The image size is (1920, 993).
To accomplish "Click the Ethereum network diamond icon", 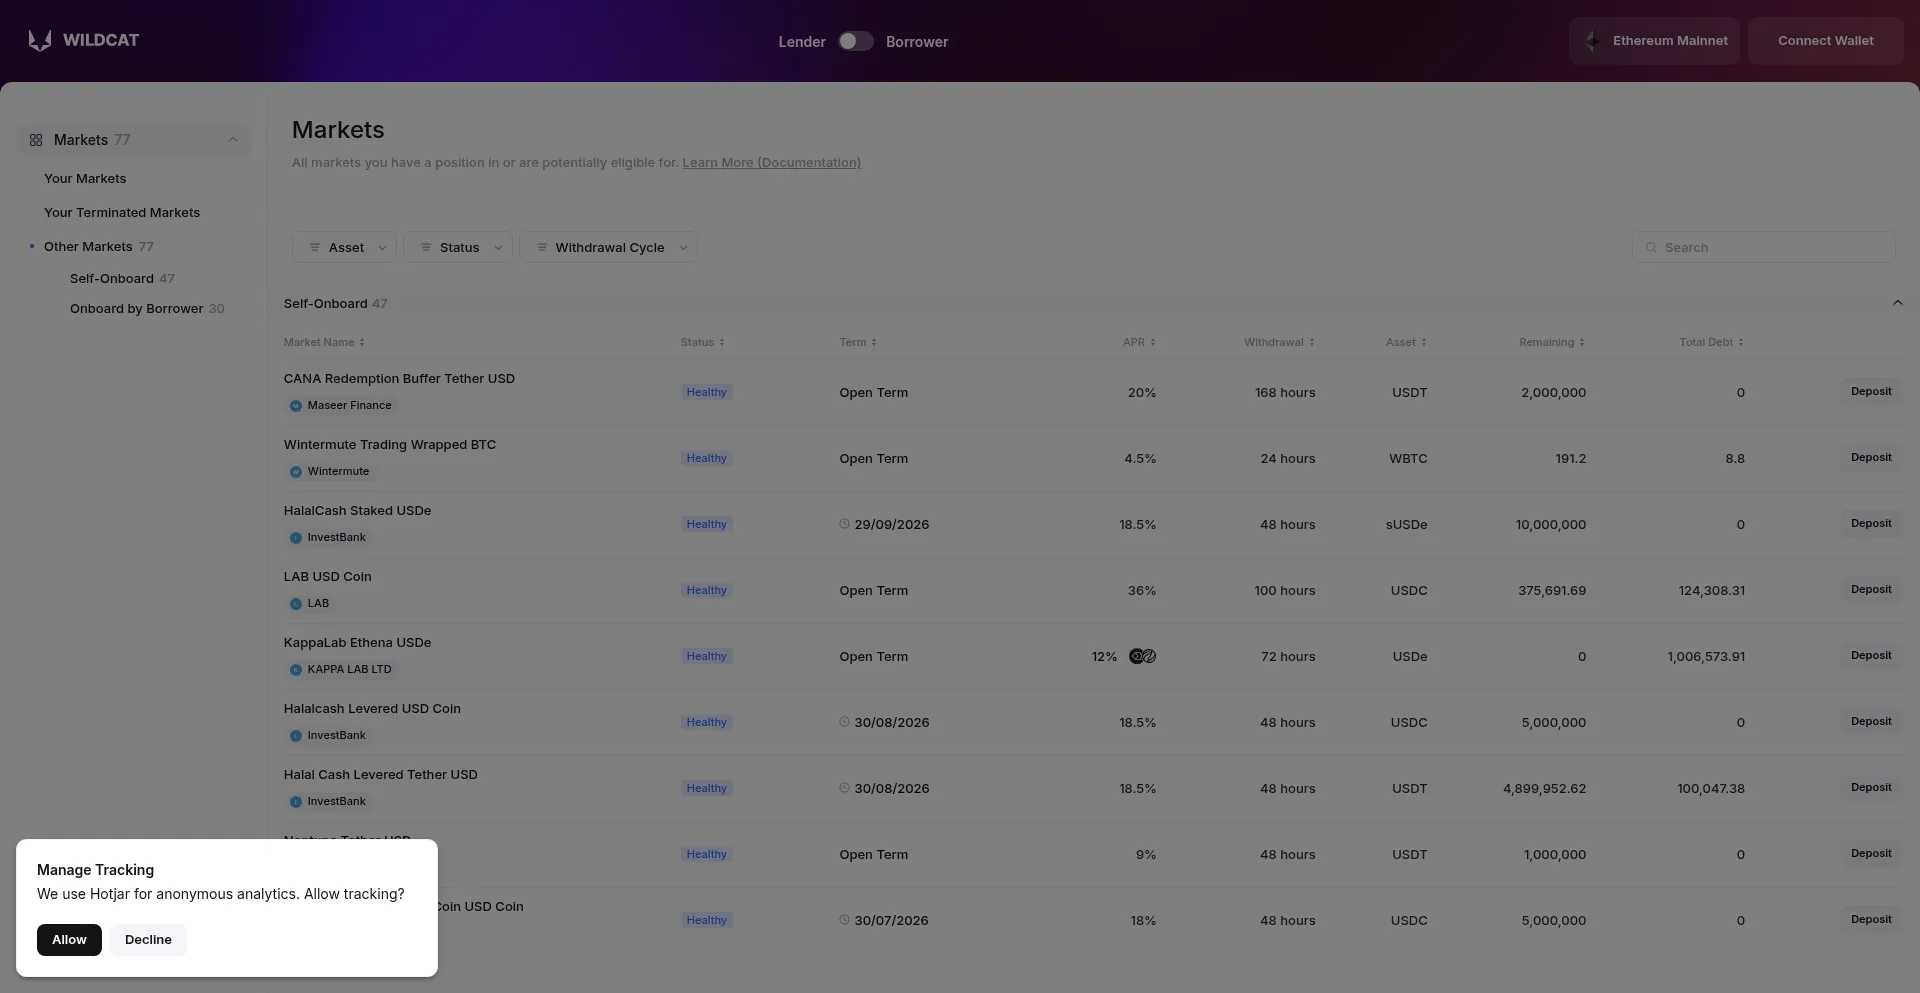I will 1592,41.
